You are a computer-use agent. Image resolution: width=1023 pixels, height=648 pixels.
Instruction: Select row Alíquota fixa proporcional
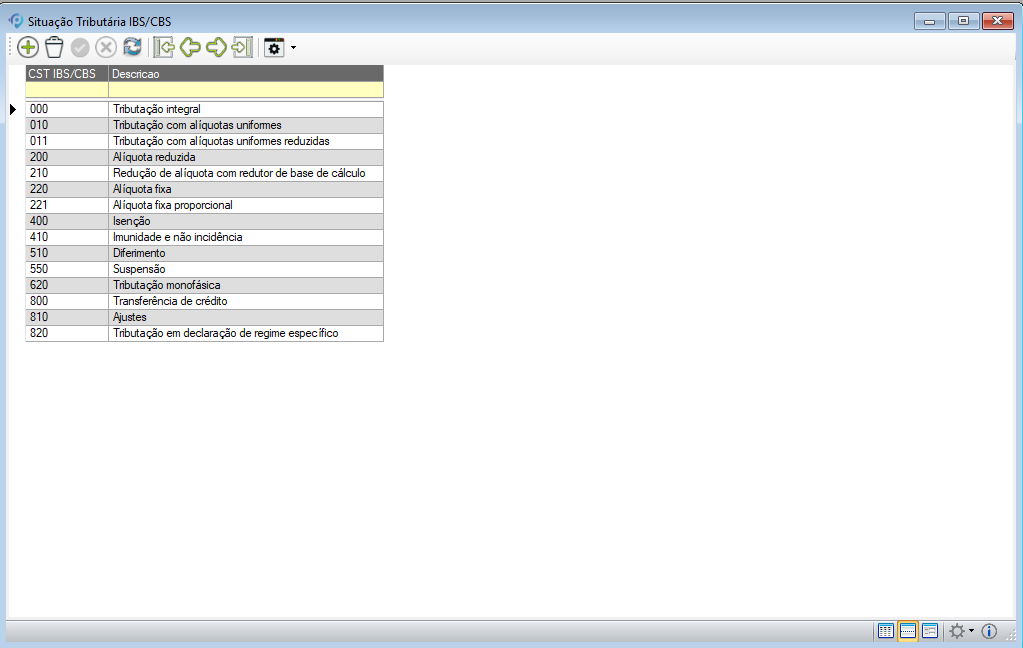204,205
